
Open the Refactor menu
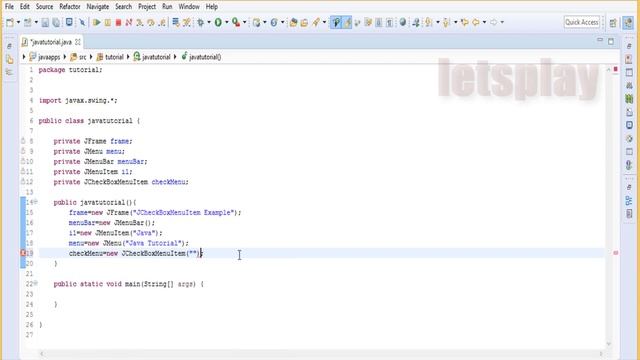pyautogui.click(x=70, y=7)
